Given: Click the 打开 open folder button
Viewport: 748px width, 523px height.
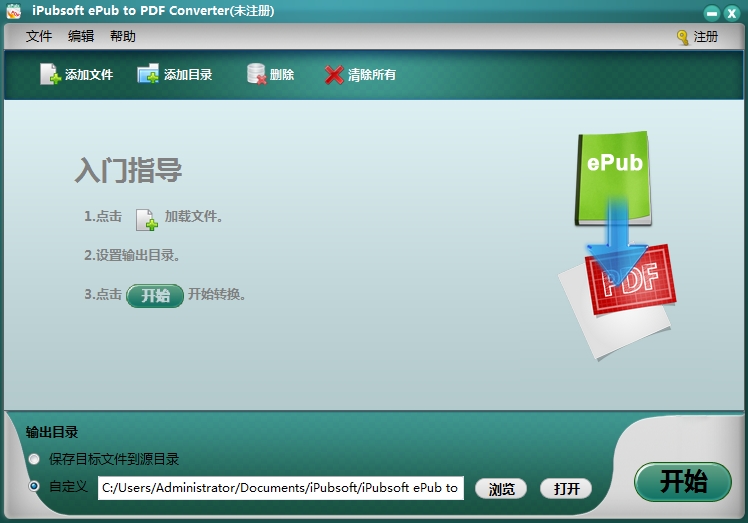Looking at the screenshot, I should point(566,489).
